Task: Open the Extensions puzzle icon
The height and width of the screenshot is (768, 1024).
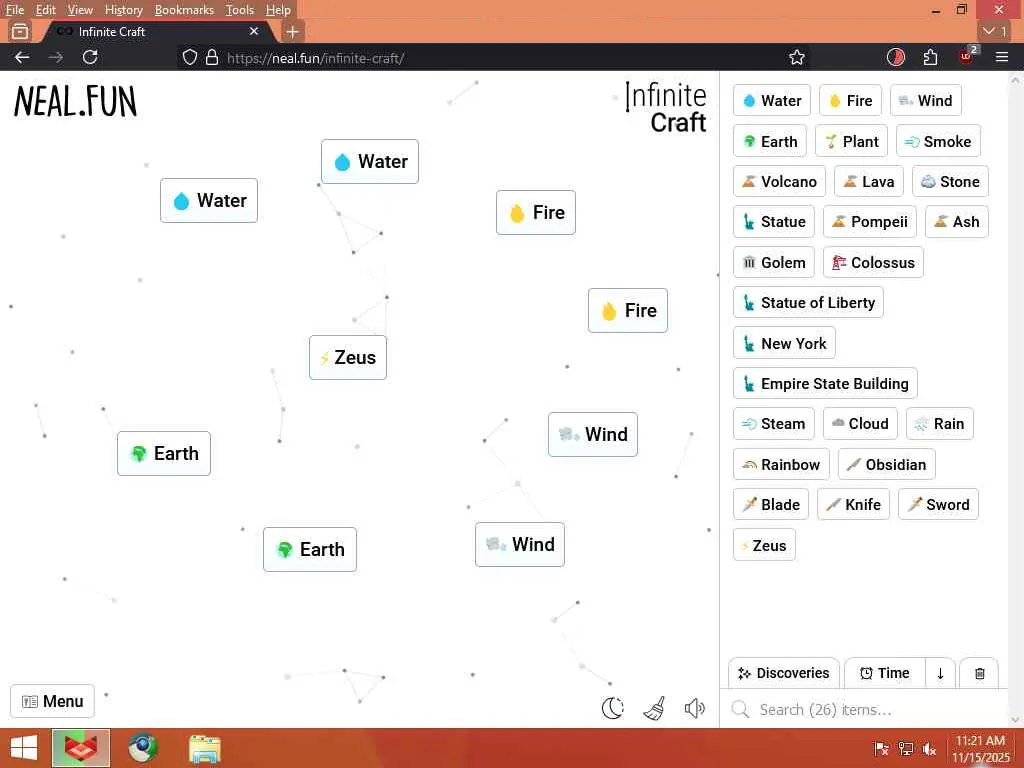Action: [931, 57]
